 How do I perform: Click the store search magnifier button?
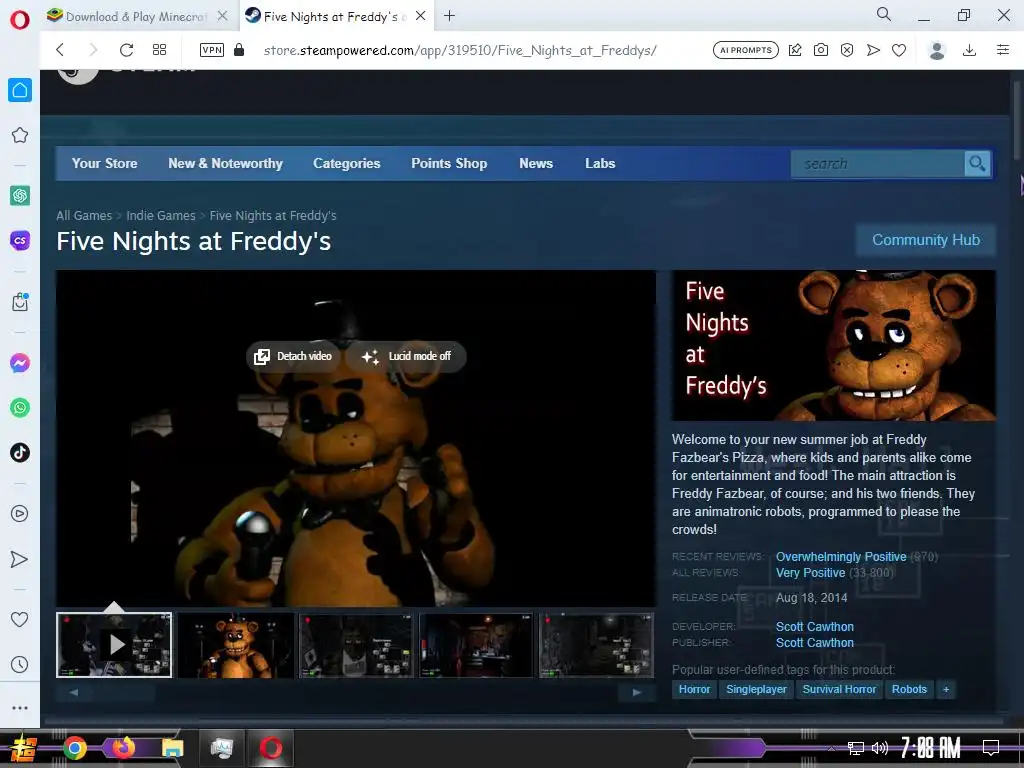pos(978,164)
